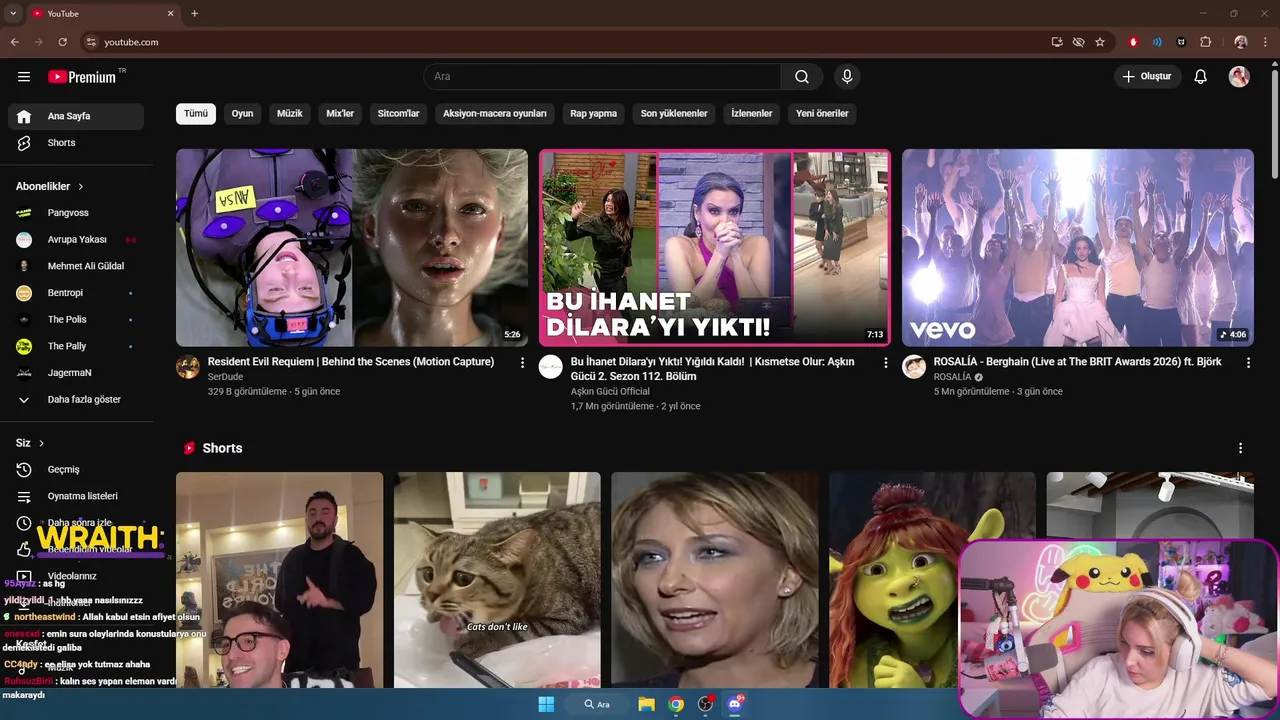
Task: Select the Oyun filter chip
Action: tap(242, 114)
